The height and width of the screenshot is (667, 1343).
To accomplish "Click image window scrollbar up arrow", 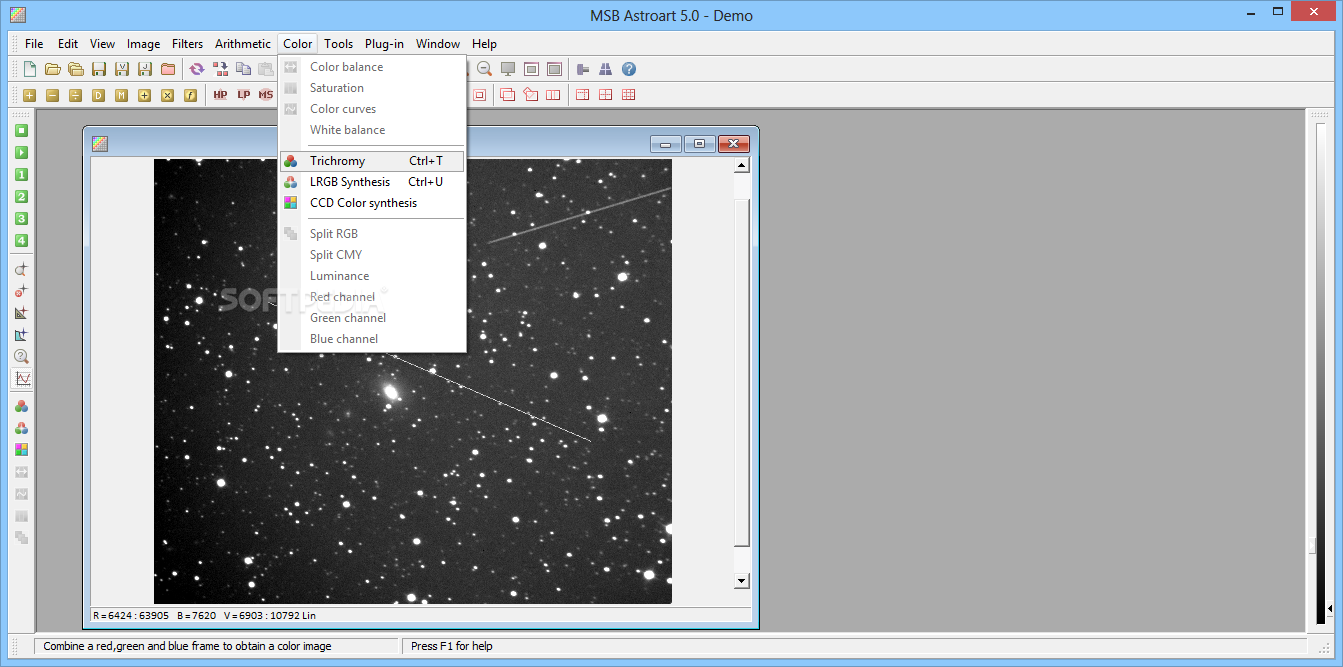I will pos(741,166).
